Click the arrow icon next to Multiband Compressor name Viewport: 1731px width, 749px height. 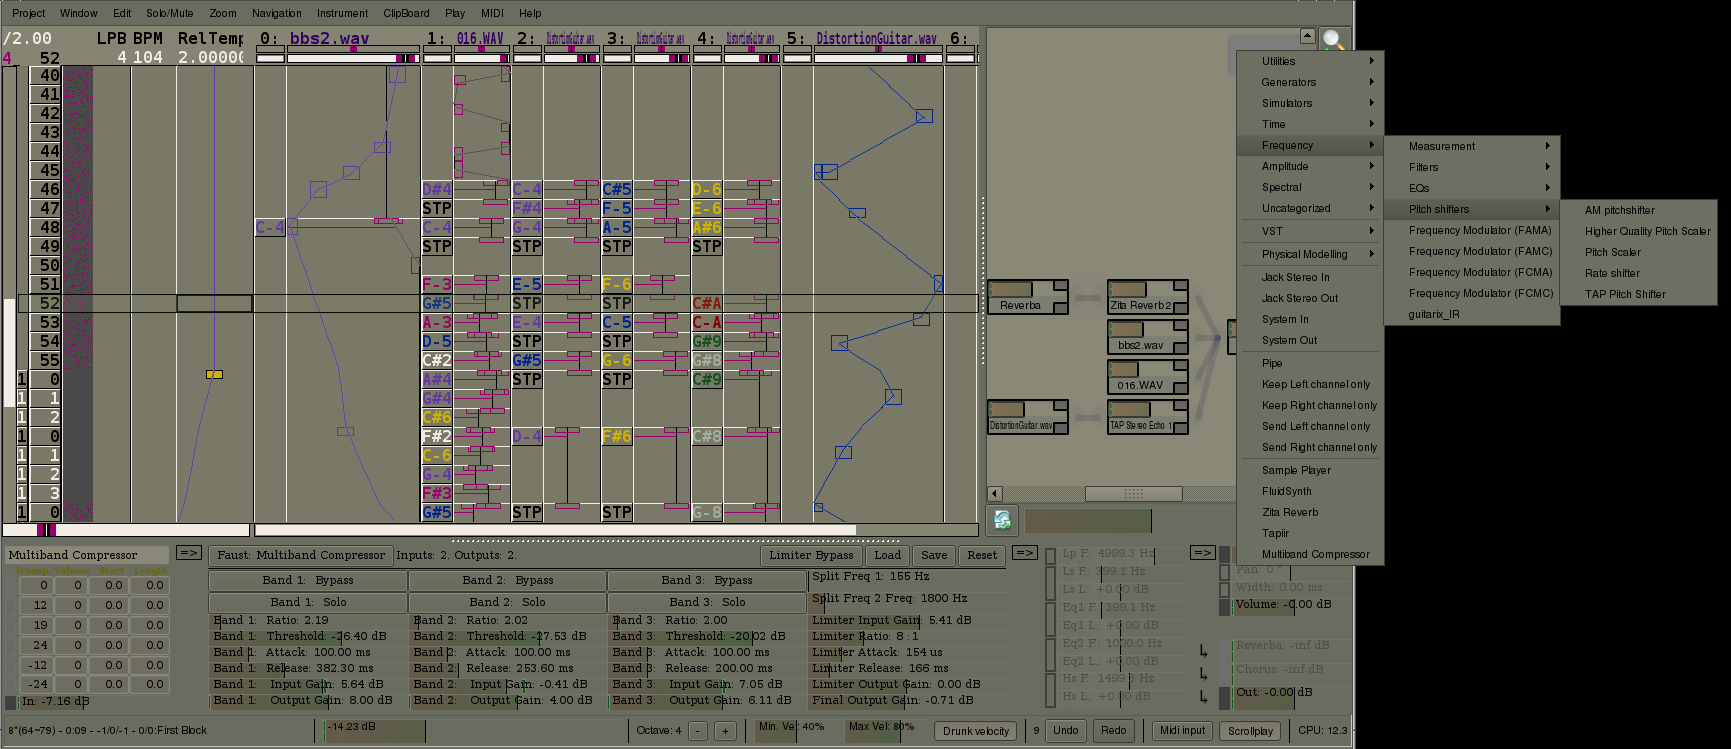(x=188, y=553)
